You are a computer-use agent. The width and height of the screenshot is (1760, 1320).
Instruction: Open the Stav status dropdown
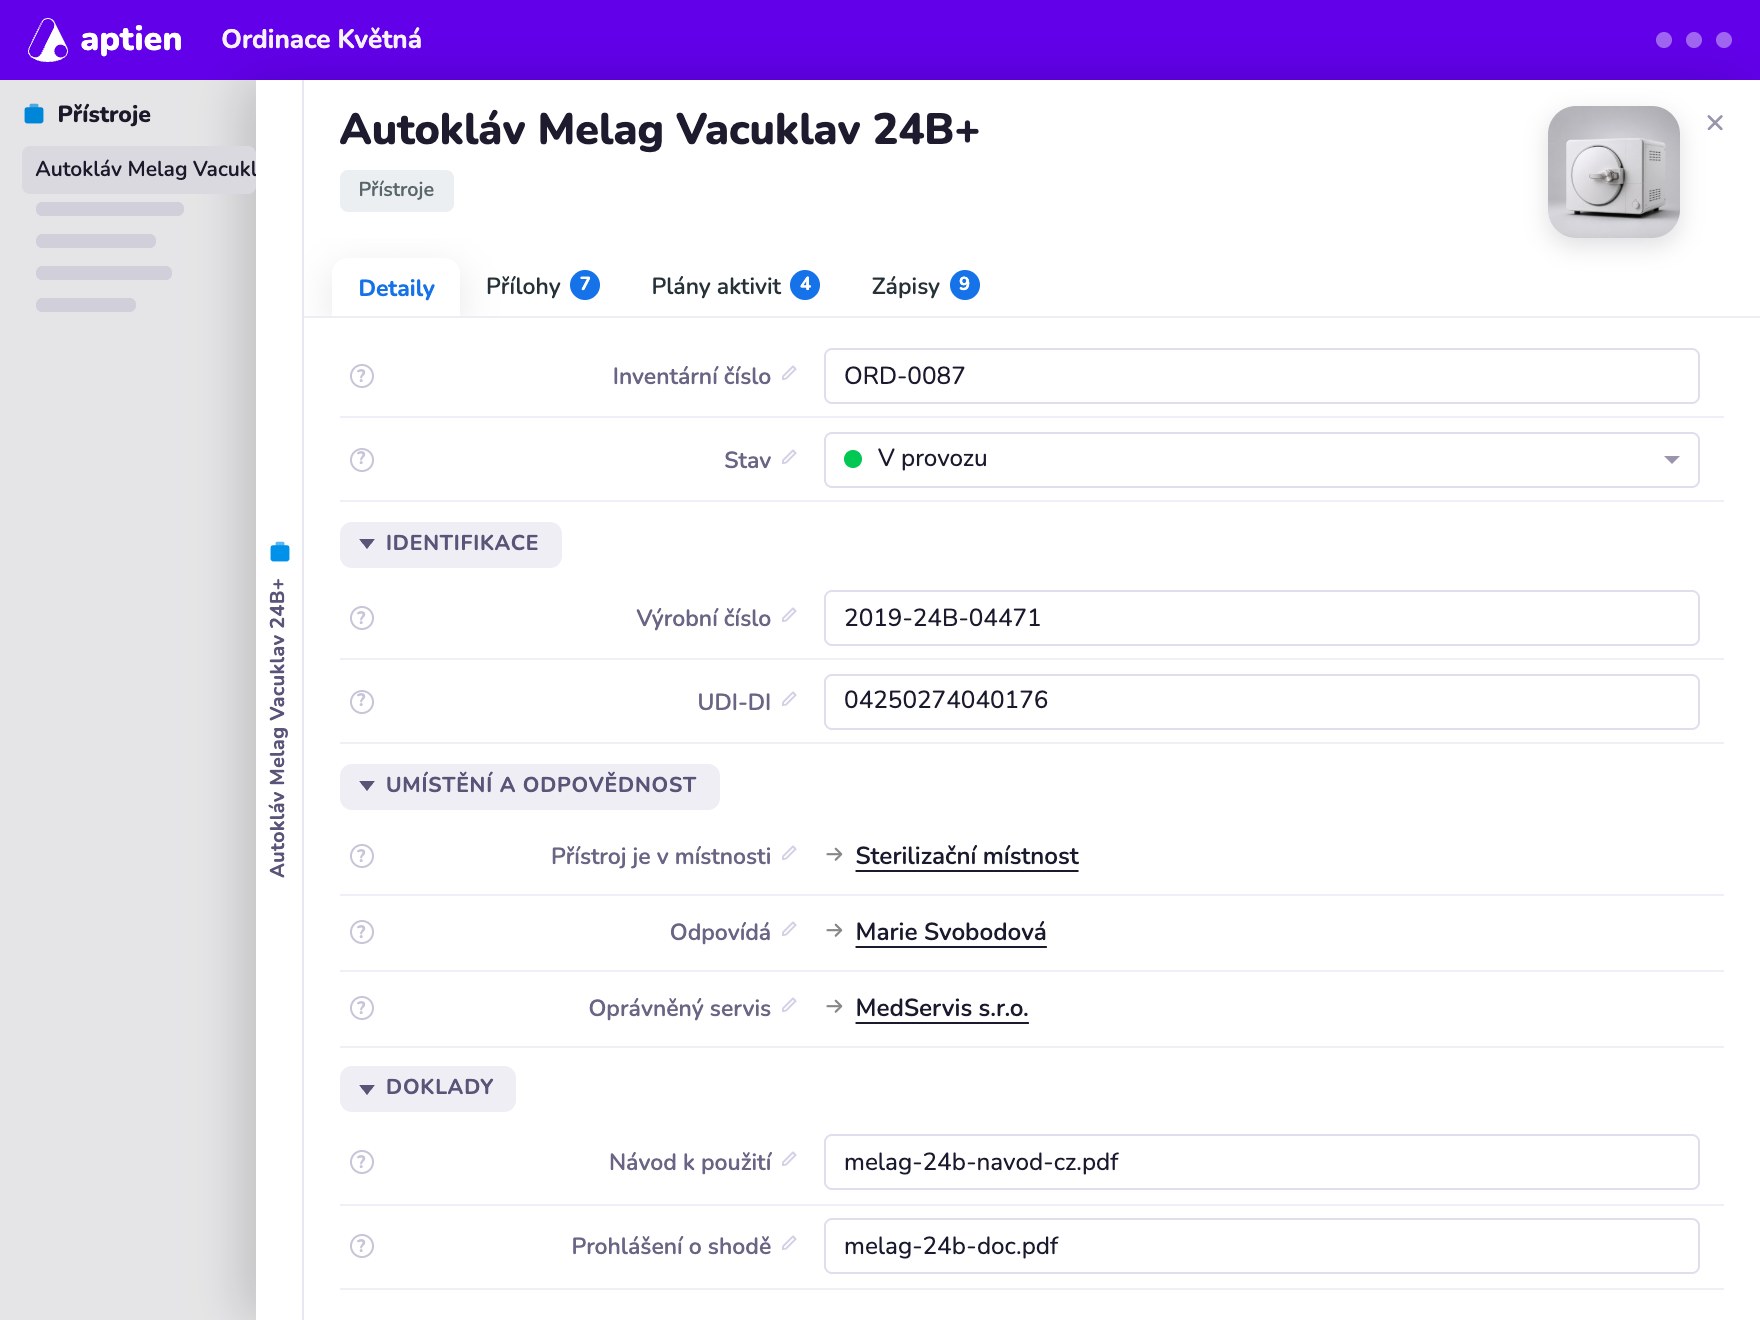pos(1261,460)
